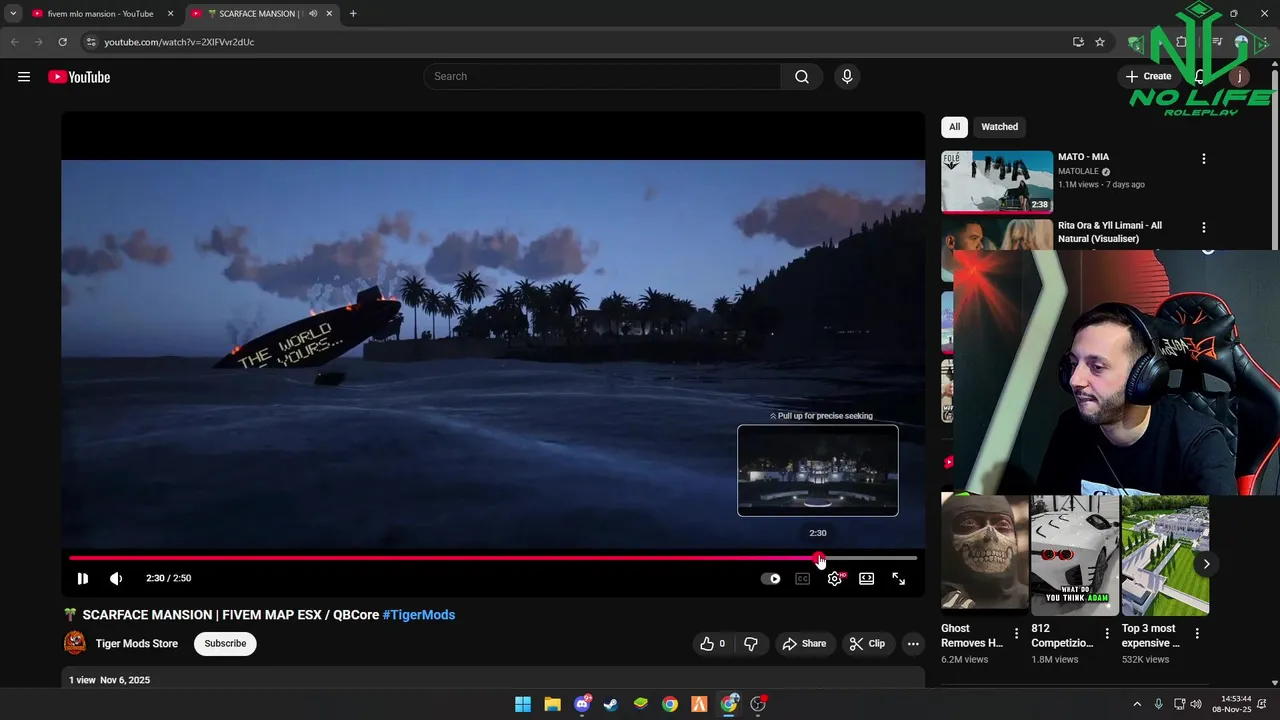Close the fivem mlo mansion tab
Image resolution: width=1280 pixels, height=720 pixels.
(170, 14)
